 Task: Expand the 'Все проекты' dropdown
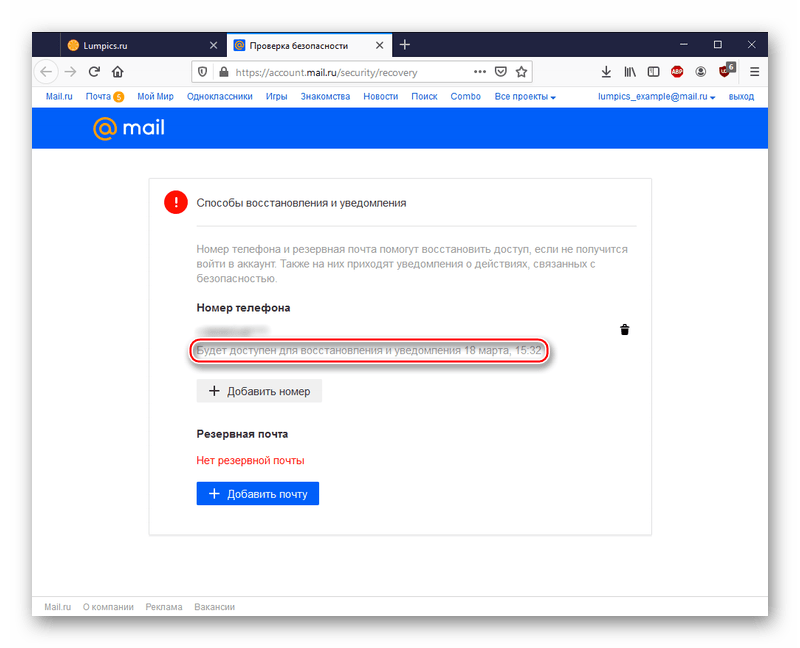pos(525,97)
